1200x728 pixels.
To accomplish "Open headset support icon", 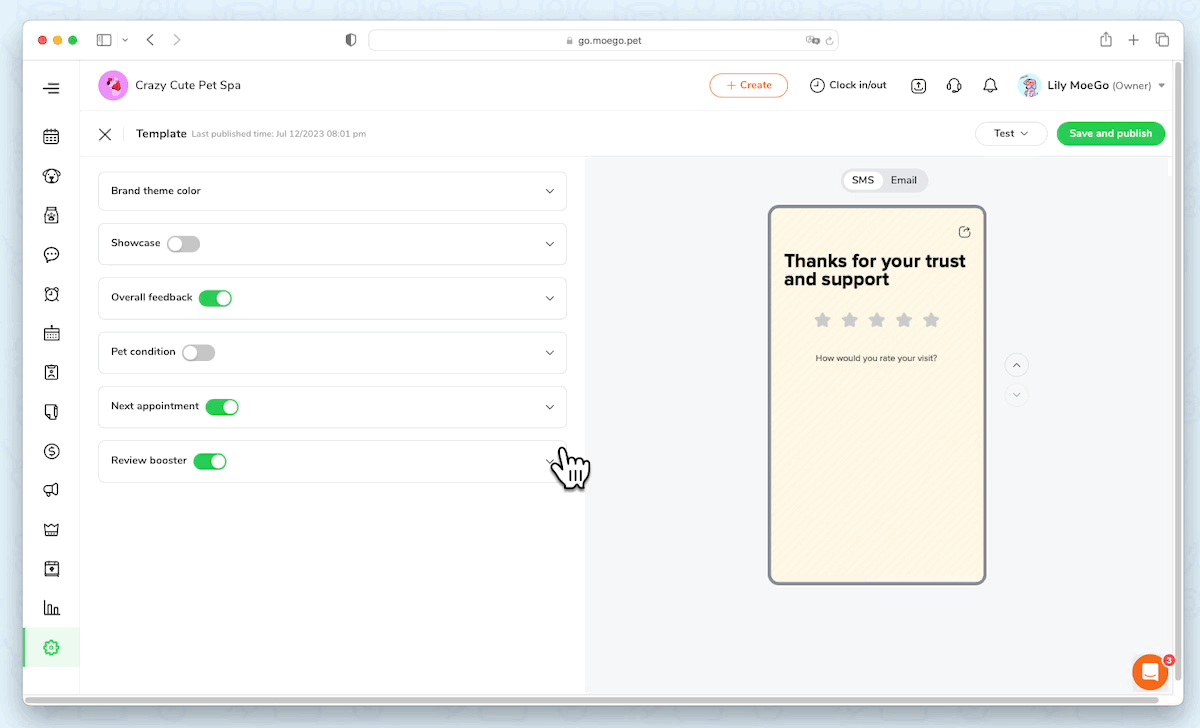I will [x=954, y=86].
